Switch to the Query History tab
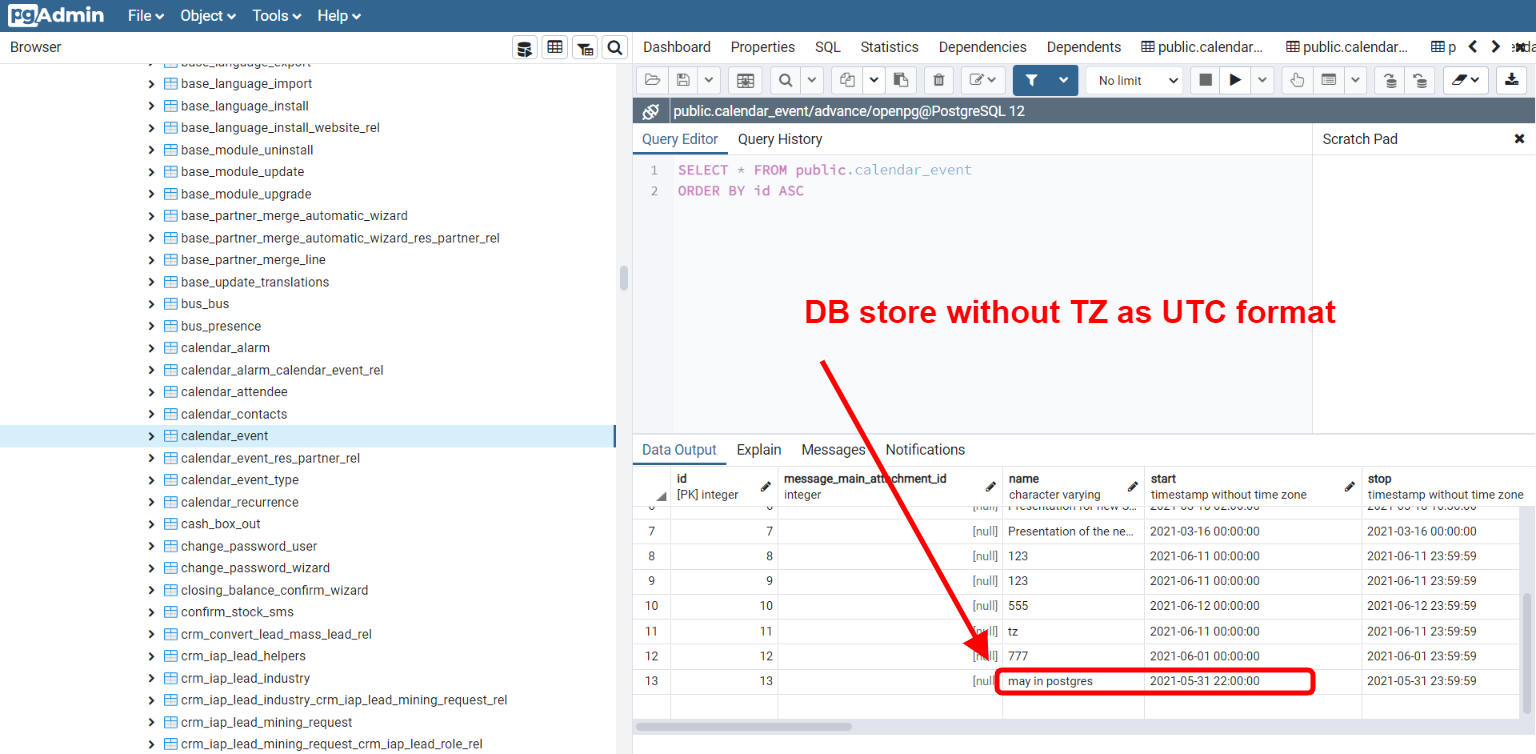1536x754 pixels. pos(780,139)
